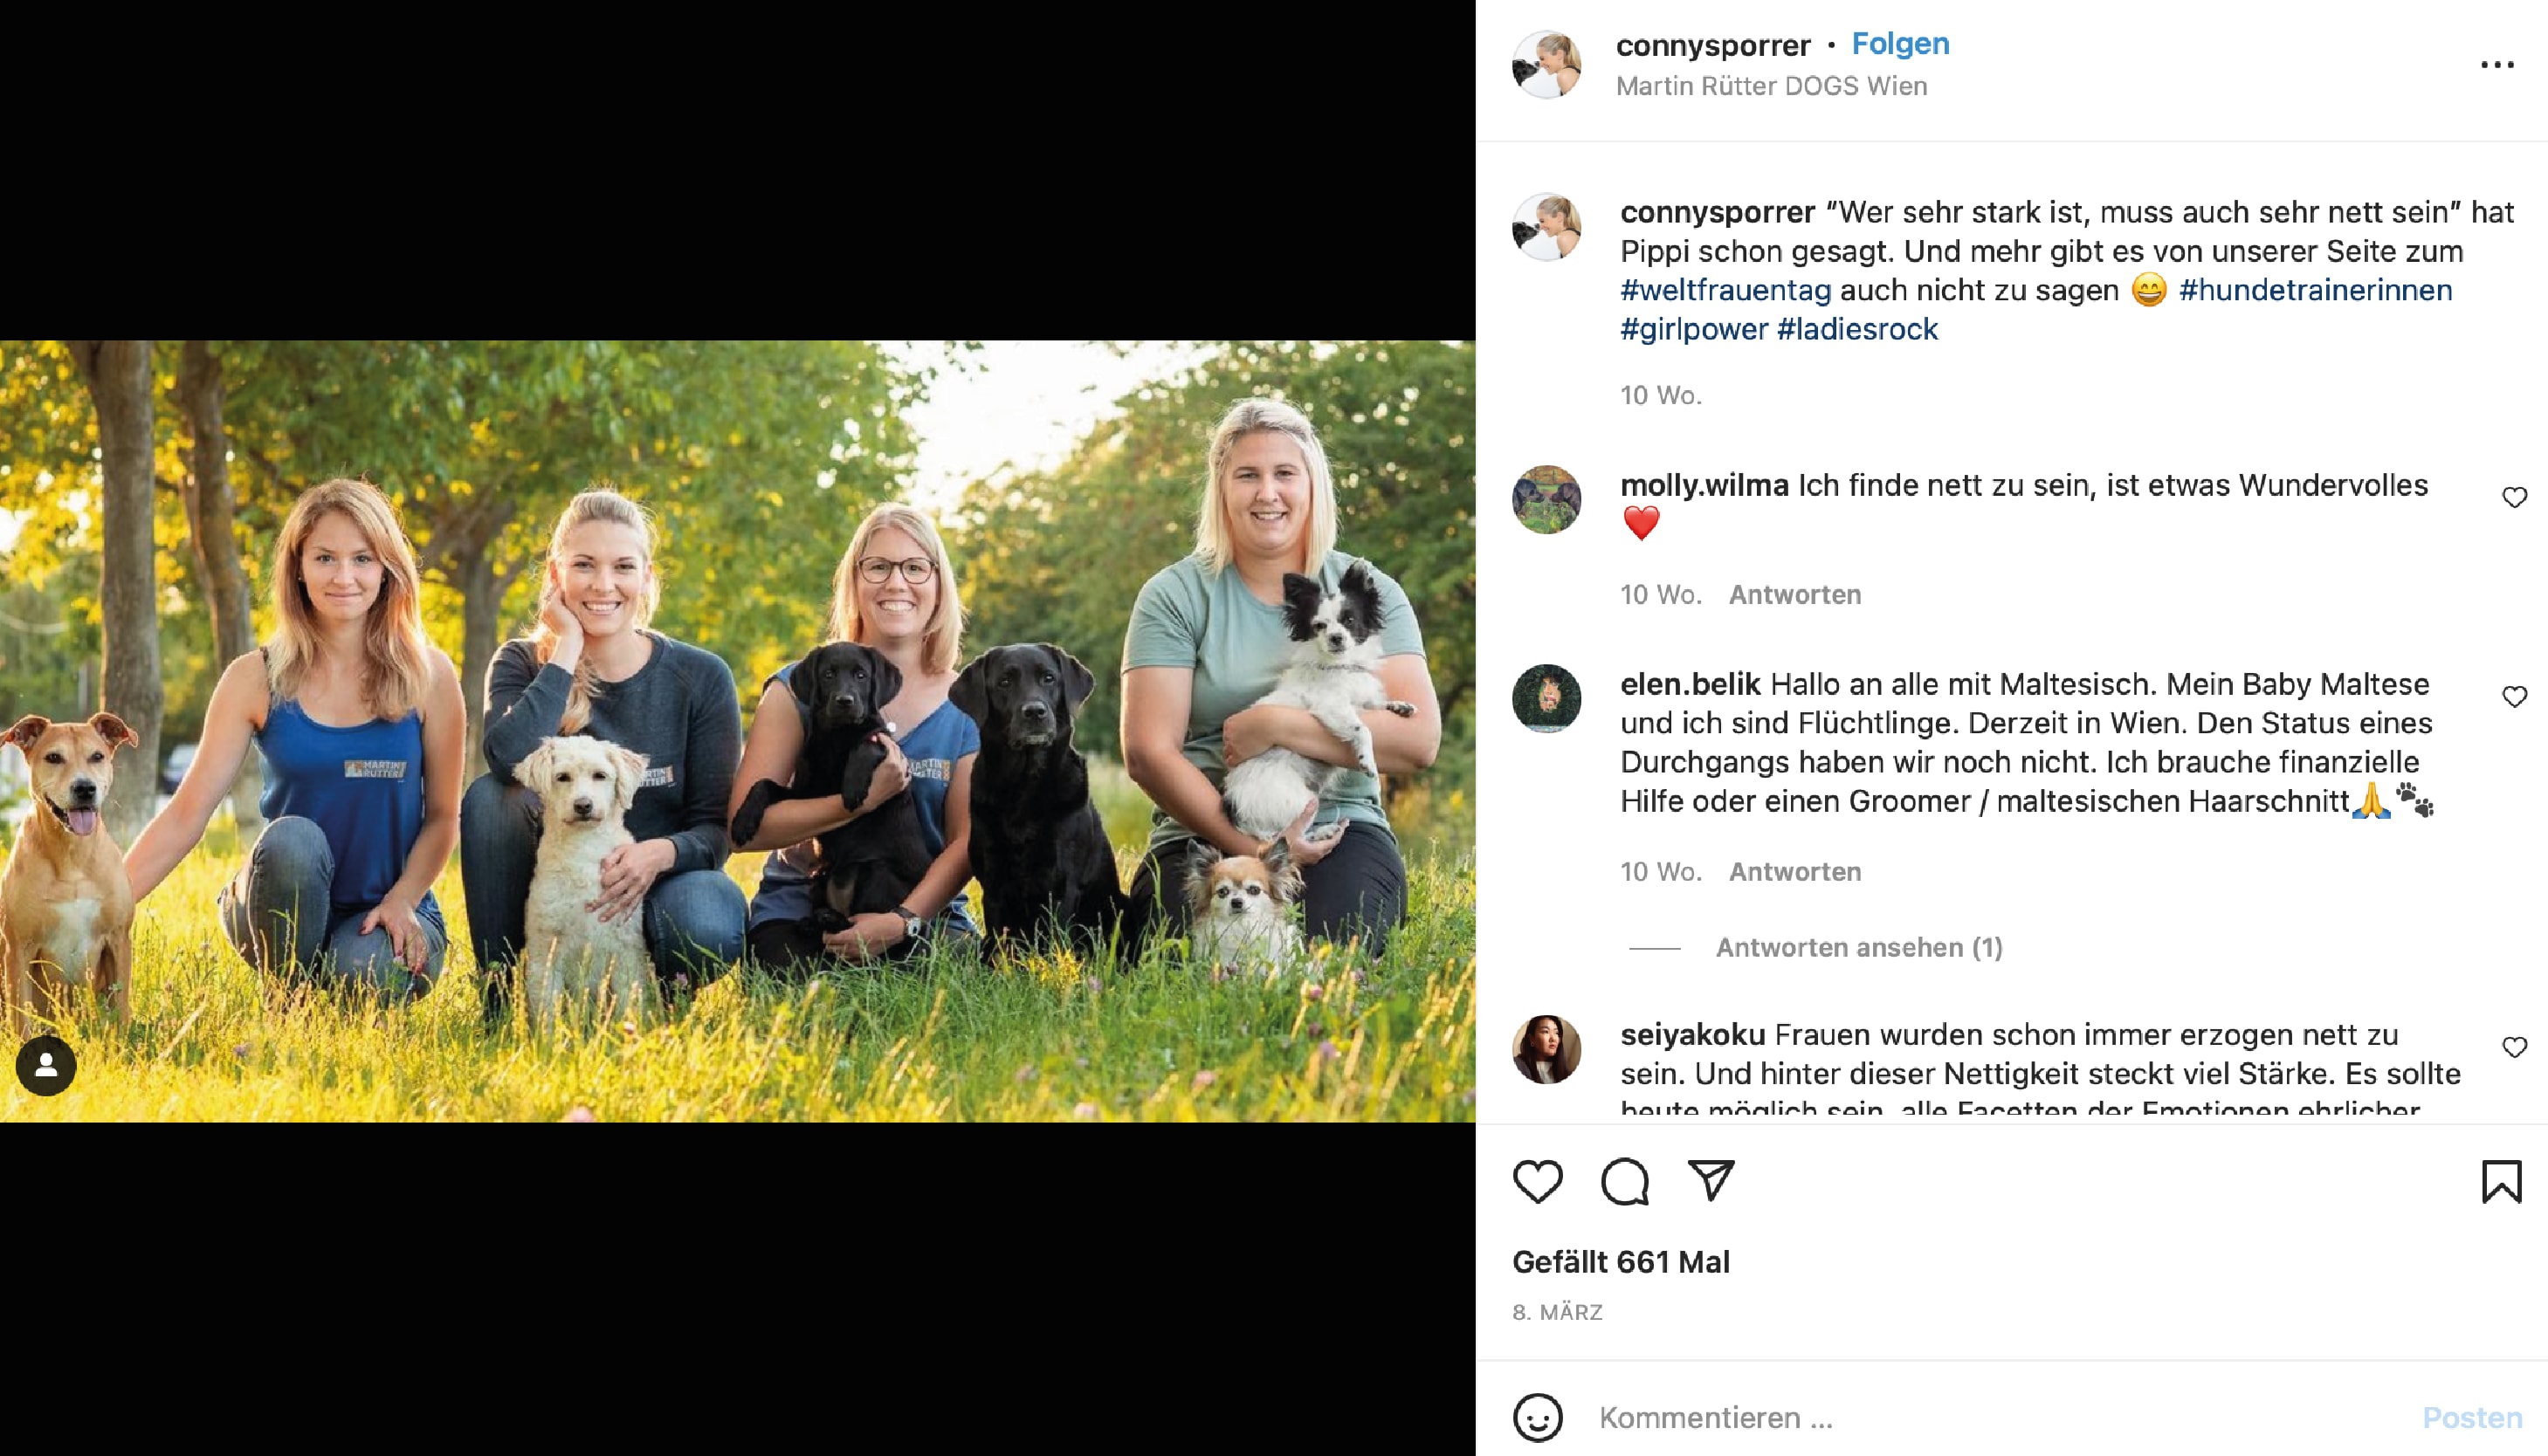Image resolution: width=2548 pixels, height=1456 pixels.
Task: Reply to molly.wilma's comment via Antworten
Action: pyautogui.click(x=1795, y=594)
